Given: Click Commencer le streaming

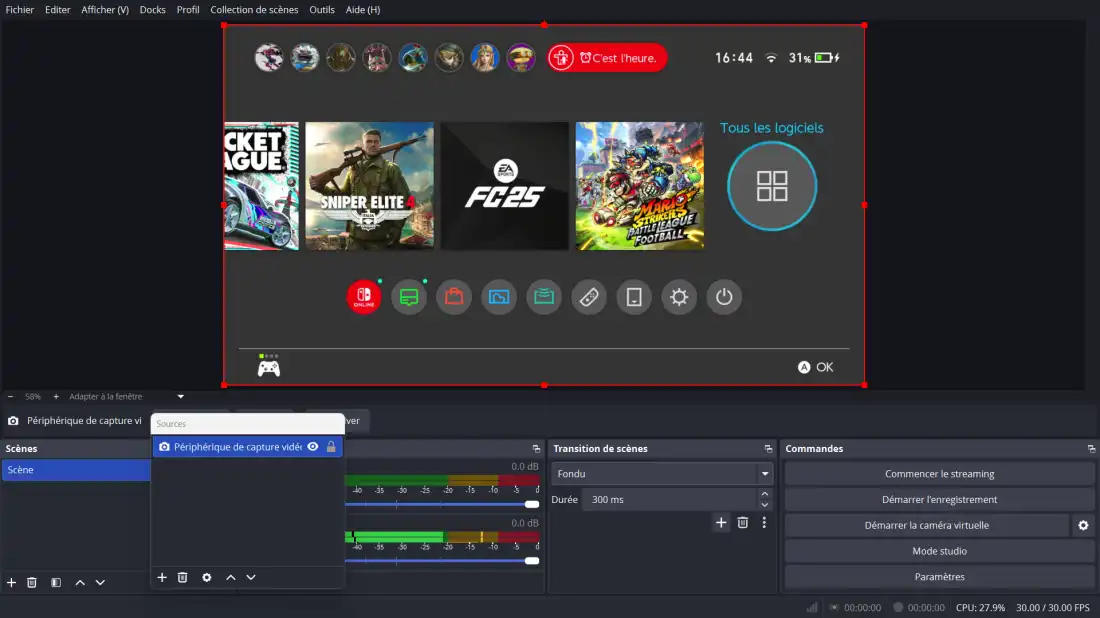Looking at the screenshot, I should tap(939, 474).
